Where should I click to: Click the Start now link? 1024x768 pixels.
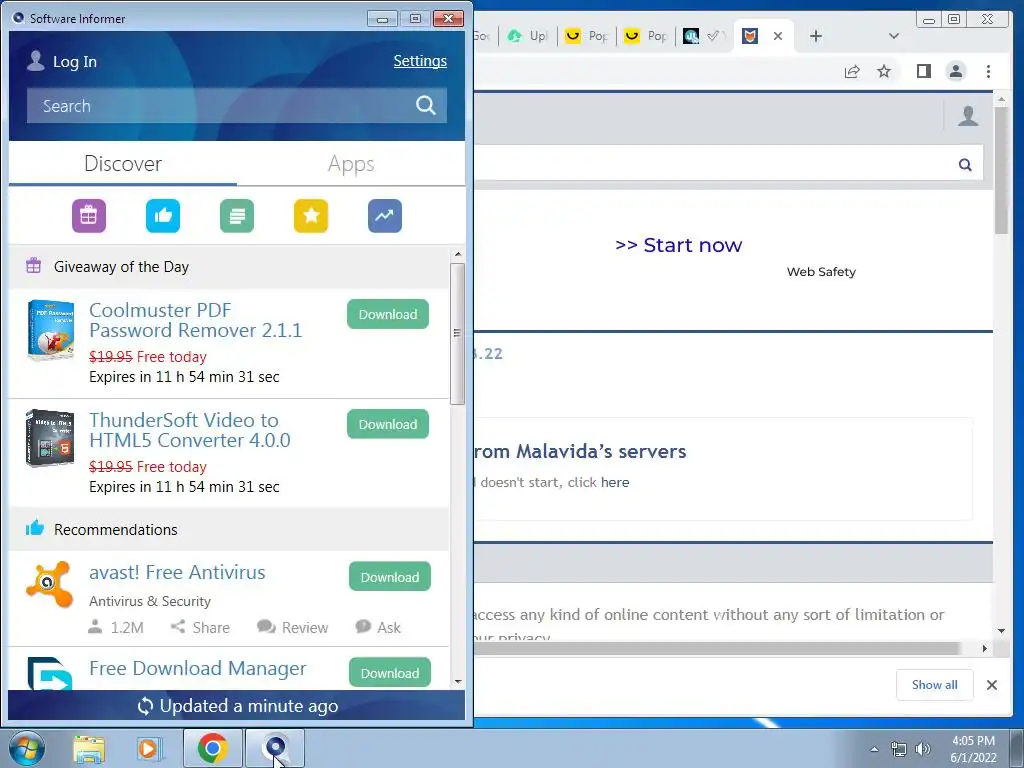(x=679, y=245)
